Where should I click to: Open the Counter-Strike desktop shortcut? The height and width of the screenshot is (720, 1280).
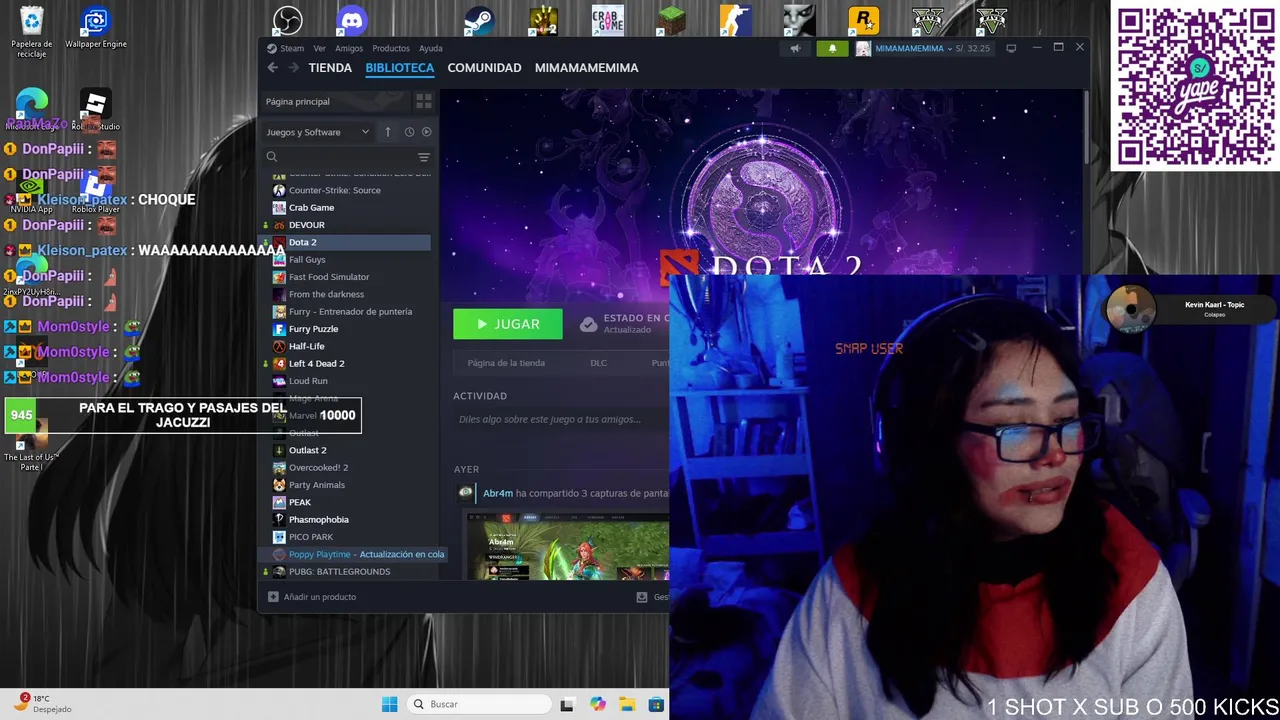[x=736, y=20]
